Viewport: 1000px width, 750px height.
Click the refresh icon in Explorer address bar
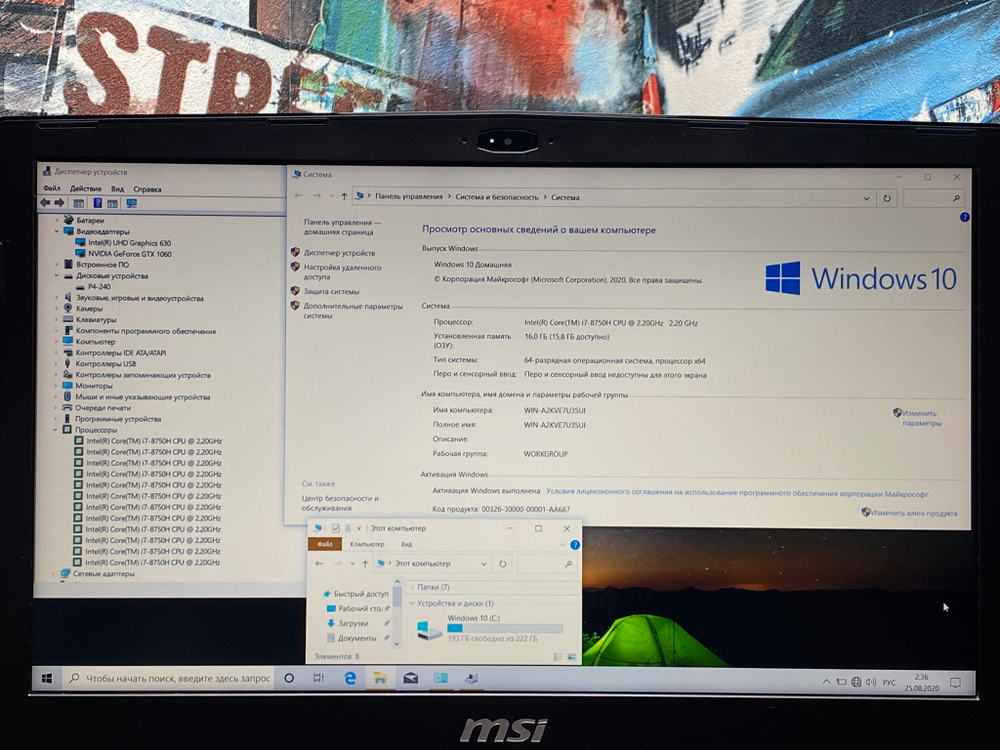coord(502,564)
